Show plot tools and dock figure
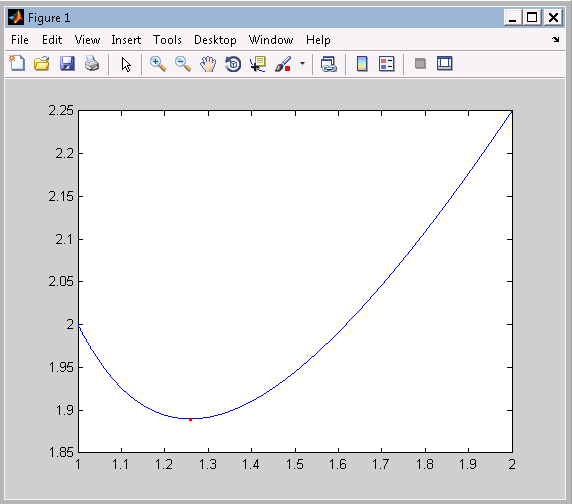 tap(445, 63)
